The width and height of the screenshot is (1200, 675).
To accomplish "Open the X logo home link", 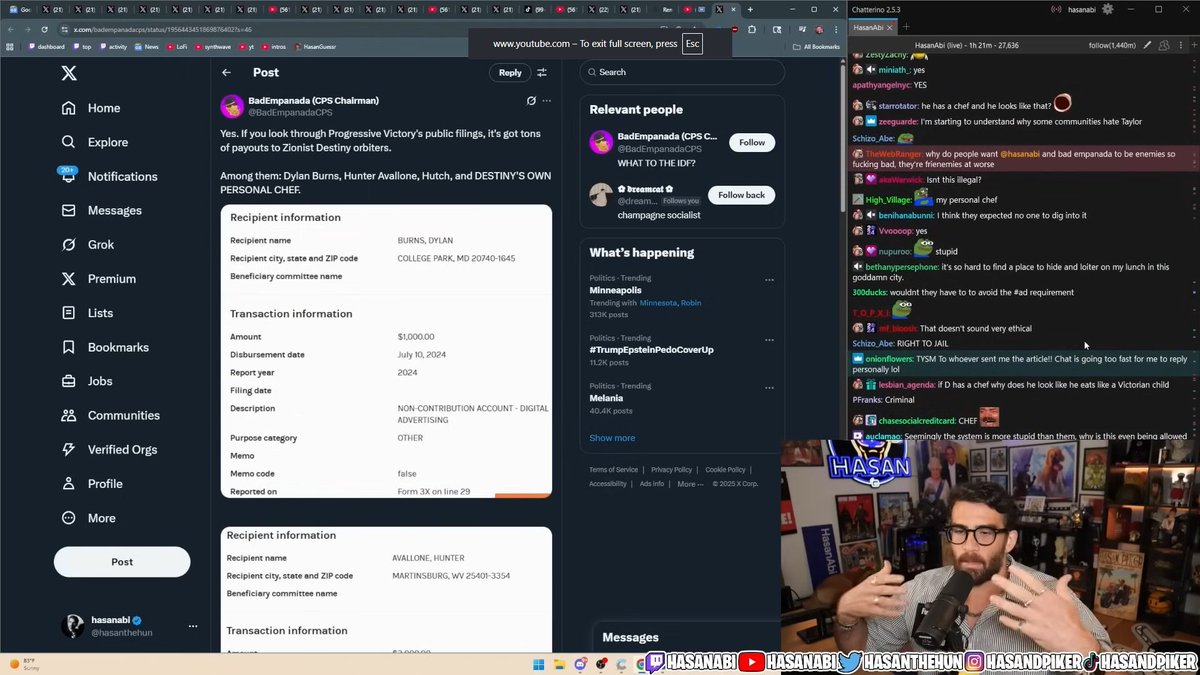I will tap(69, 73).
